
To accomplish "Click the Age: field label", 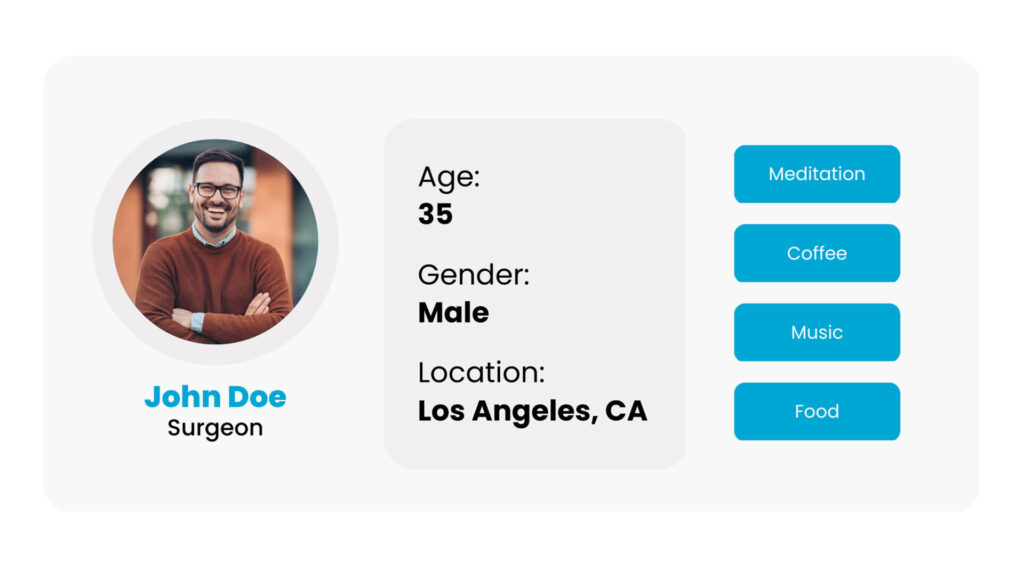I will 449,177.
